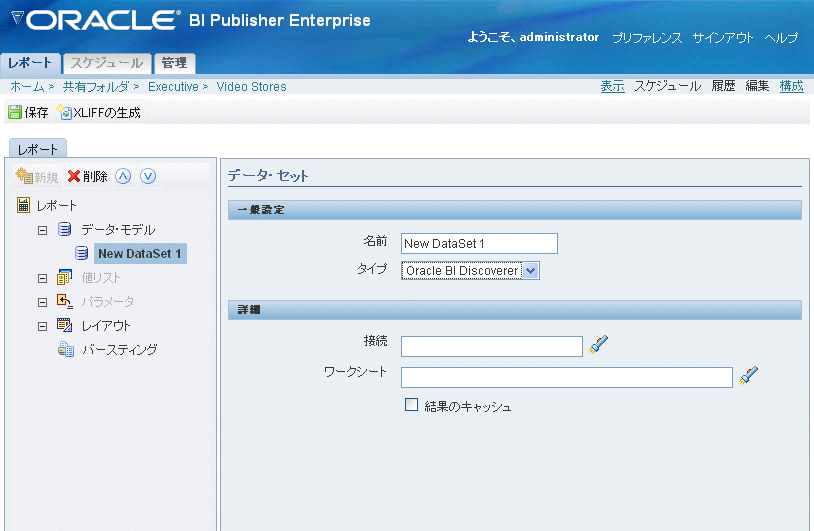Screen dimensions: 814x531
Task: Collapse the レイアウト tree node
Action: (43, 326)
